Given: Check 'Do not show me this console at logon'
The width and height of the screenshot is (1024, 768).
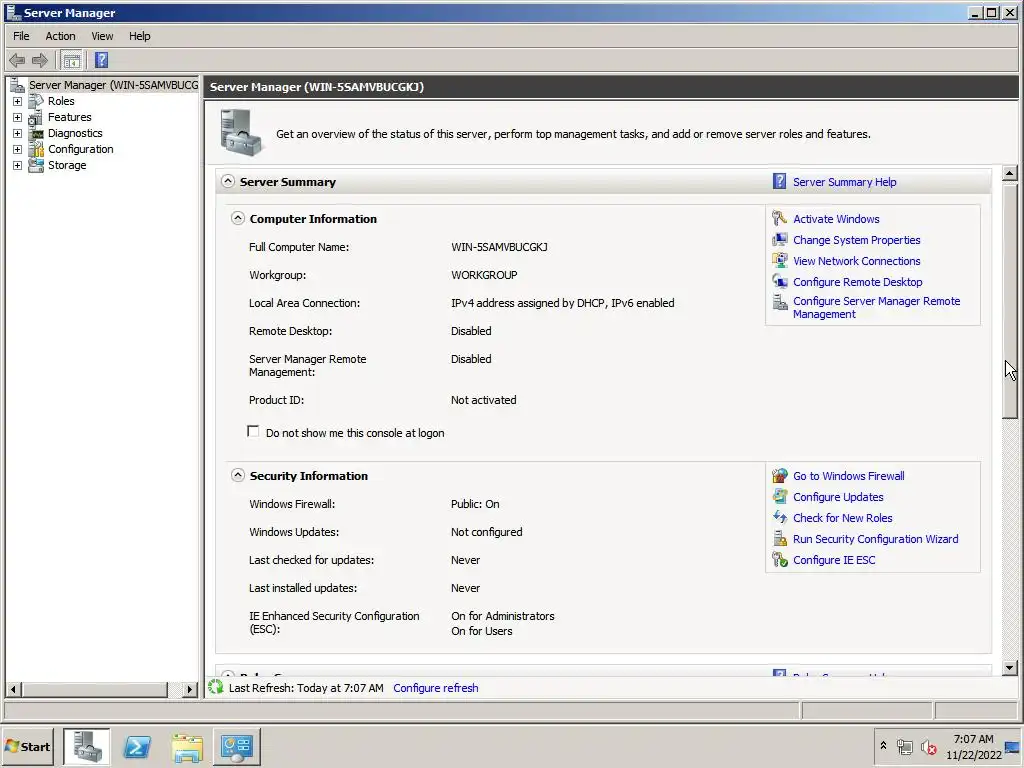Looking at the screenshot, I should click(x=253, y=432).
